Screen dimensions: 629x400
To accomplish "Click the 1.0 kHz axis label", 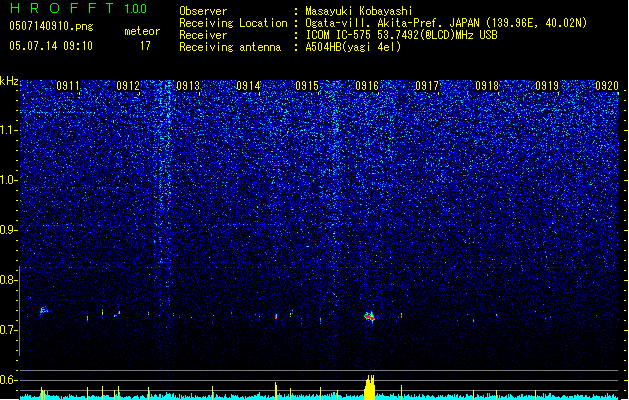I will click(x=8, y=180).
